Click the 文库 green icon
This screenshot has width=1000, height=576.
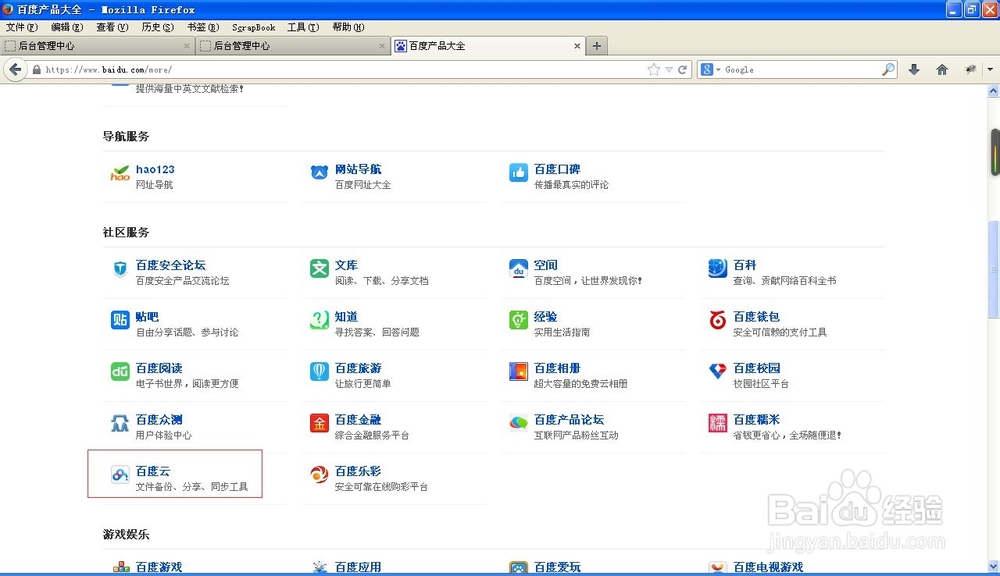tap(319, 268)
